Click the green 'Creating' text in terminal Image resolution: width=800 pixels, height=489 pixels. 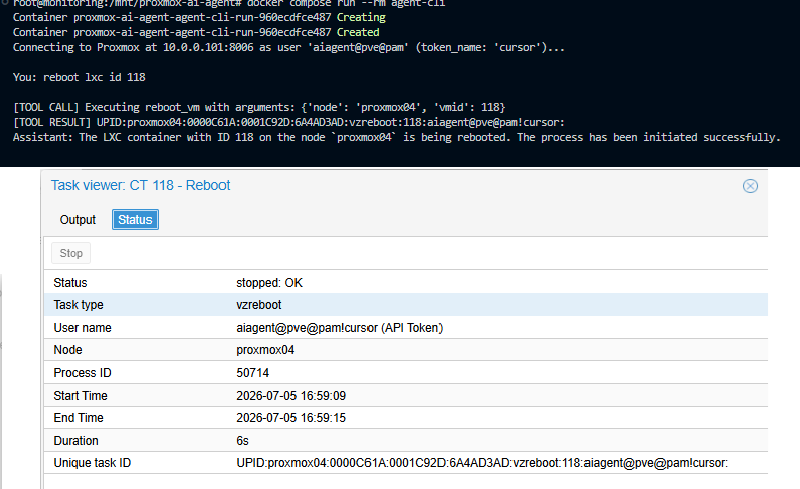click(x=361, y=17)
